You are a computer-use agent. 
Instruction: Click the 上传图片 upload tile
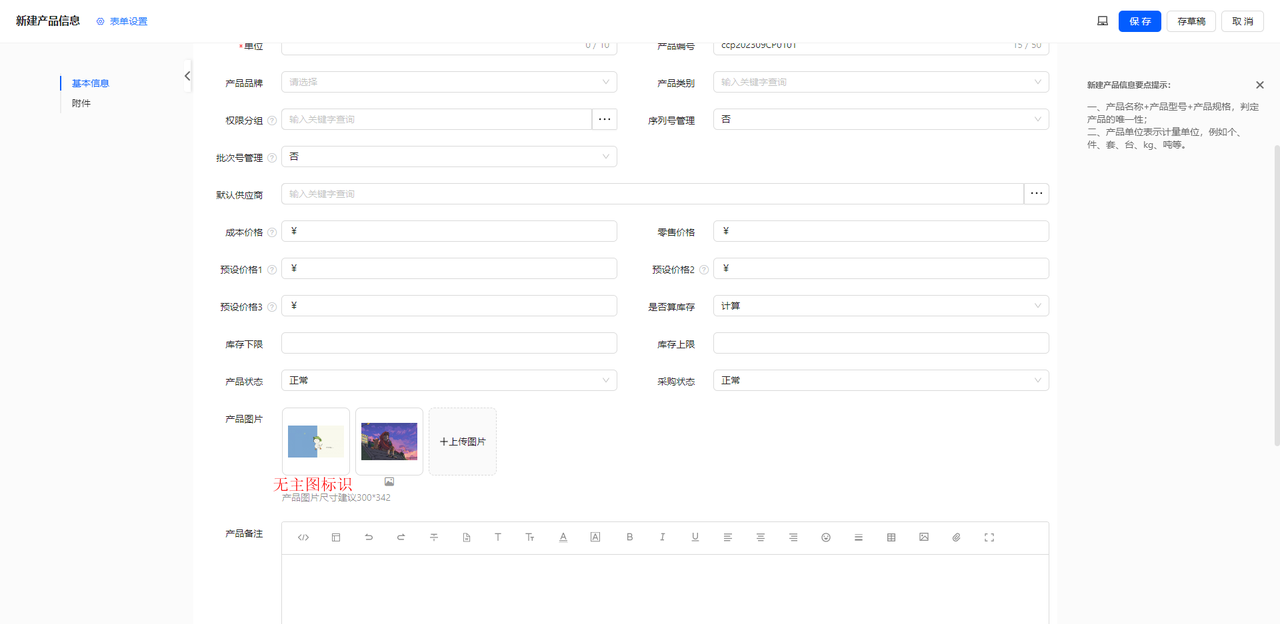tap(462, 441)
